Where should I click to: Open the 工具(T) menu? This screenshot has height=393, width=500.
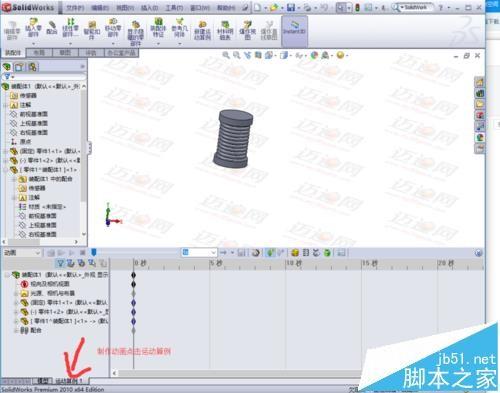(x=174, y=7)
